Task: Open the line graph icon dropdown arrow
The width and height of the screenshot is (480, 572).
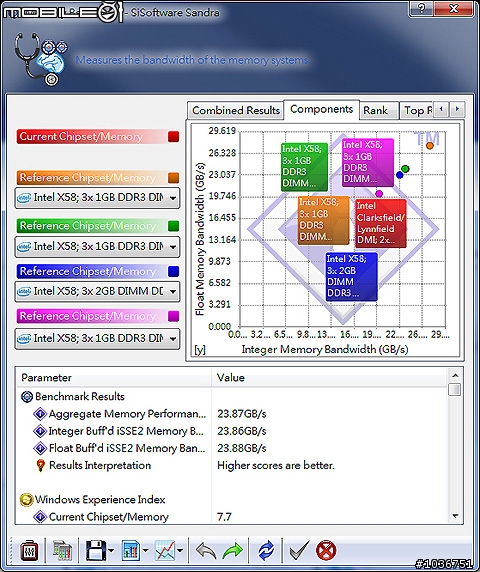Action: coord(180,551)
